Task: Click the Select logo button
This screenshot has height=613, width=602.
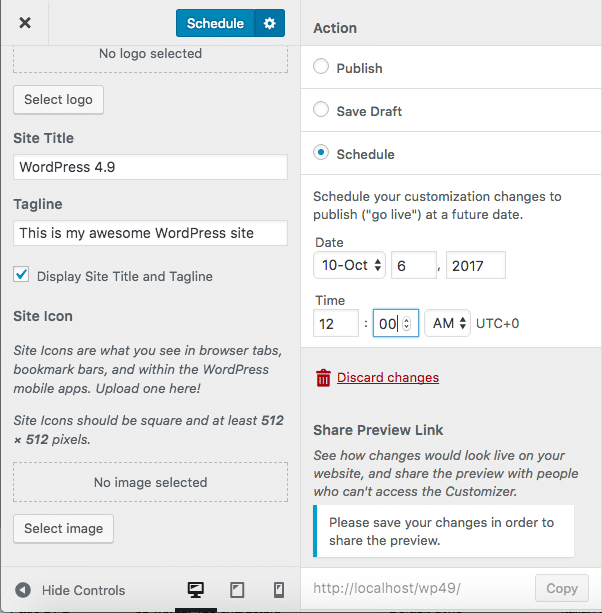Action: (x=58, y=99)
